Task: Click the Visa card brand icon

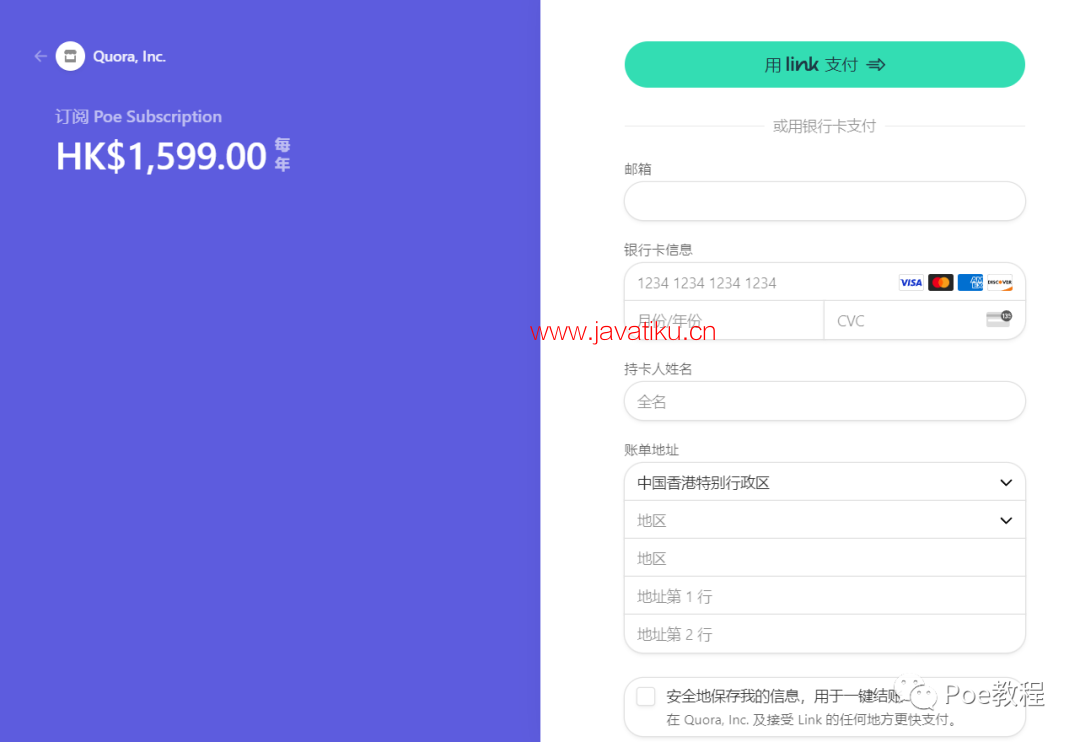Action: tap(911, 282)
